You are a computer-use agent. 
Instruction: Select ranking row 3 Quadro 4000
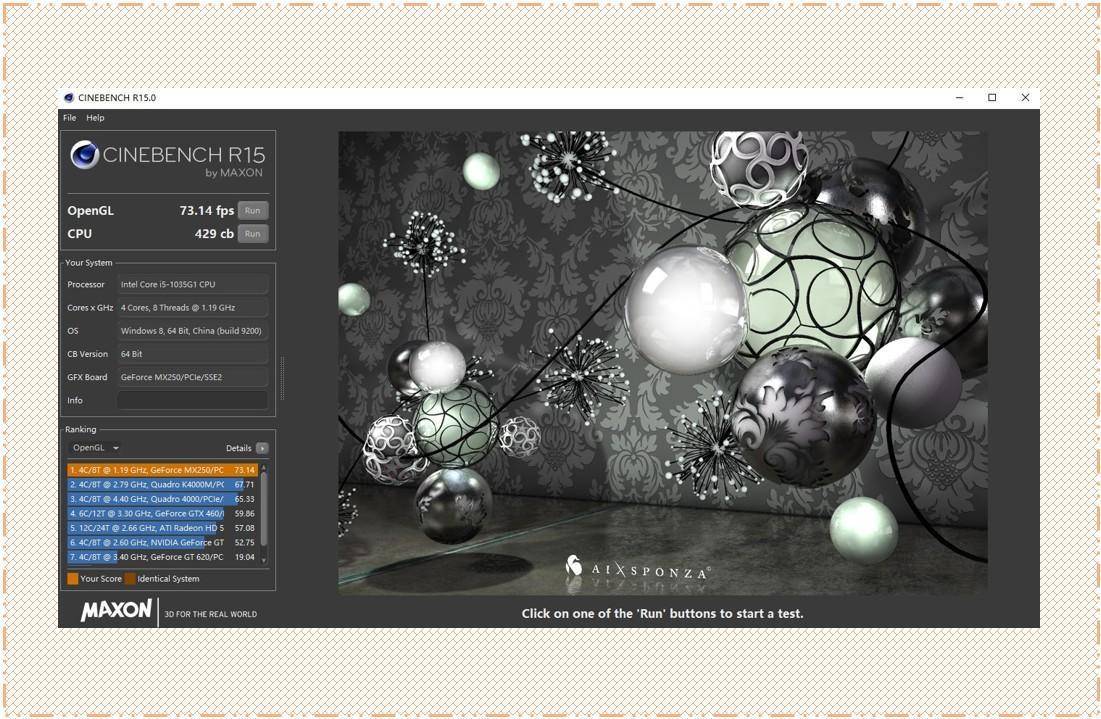click(x=162, y=499)
